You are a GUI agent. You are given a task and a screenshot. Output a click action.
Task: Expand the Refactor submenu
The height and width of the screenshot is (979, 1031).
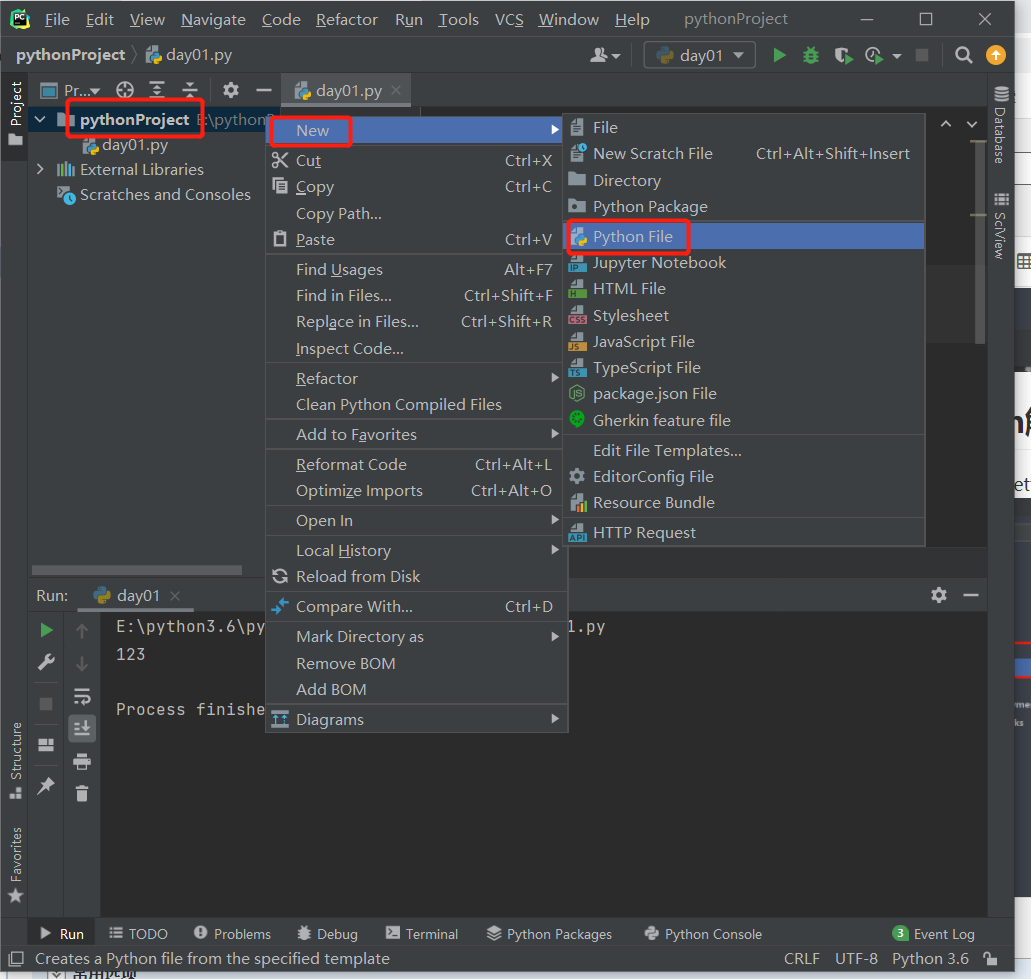[x=416, y=378]
